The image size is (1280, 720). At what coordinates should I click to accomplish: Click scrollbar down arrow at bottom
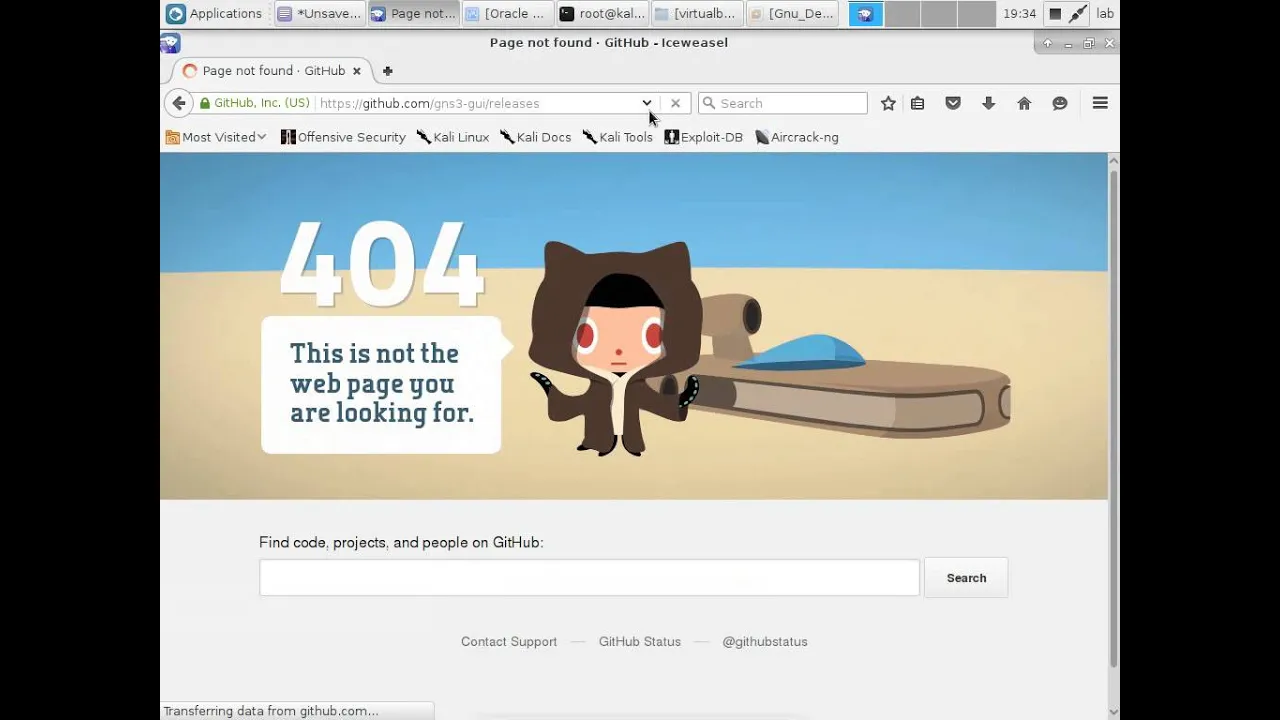point(1114,711)
